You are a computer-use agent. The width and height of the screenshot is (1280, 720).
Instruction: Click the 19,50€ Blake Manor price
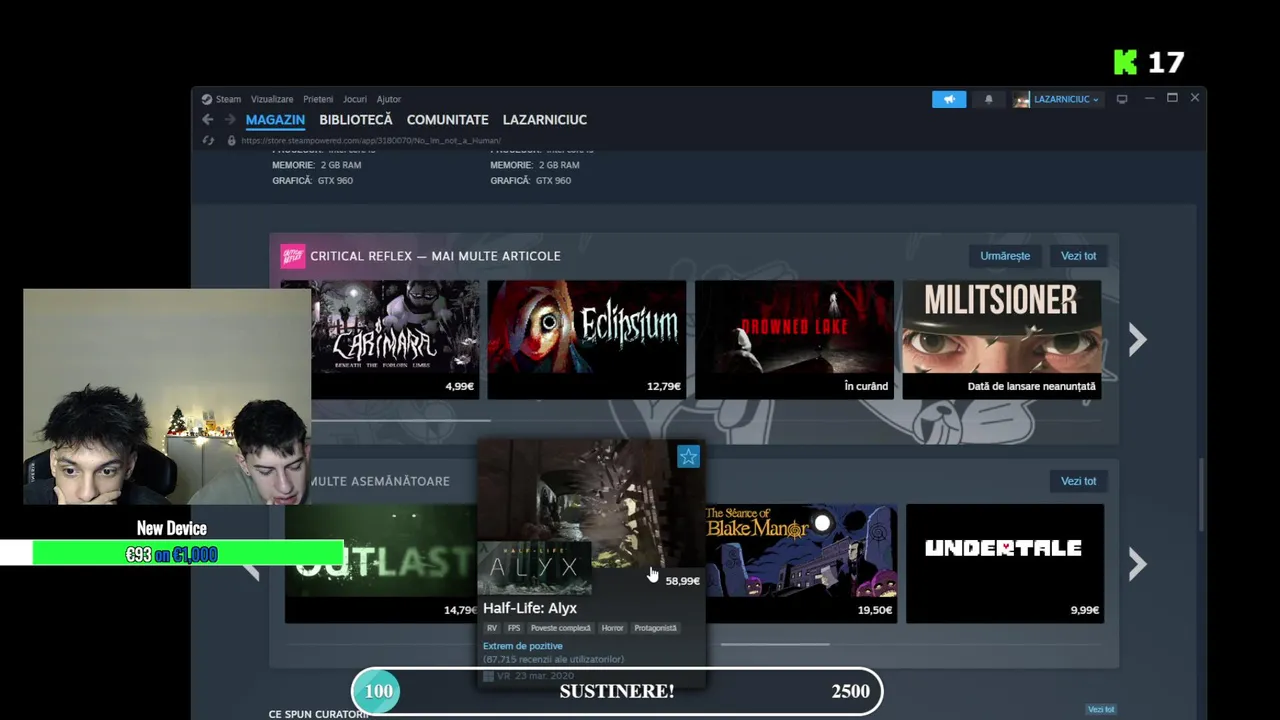tap(875, 610)
